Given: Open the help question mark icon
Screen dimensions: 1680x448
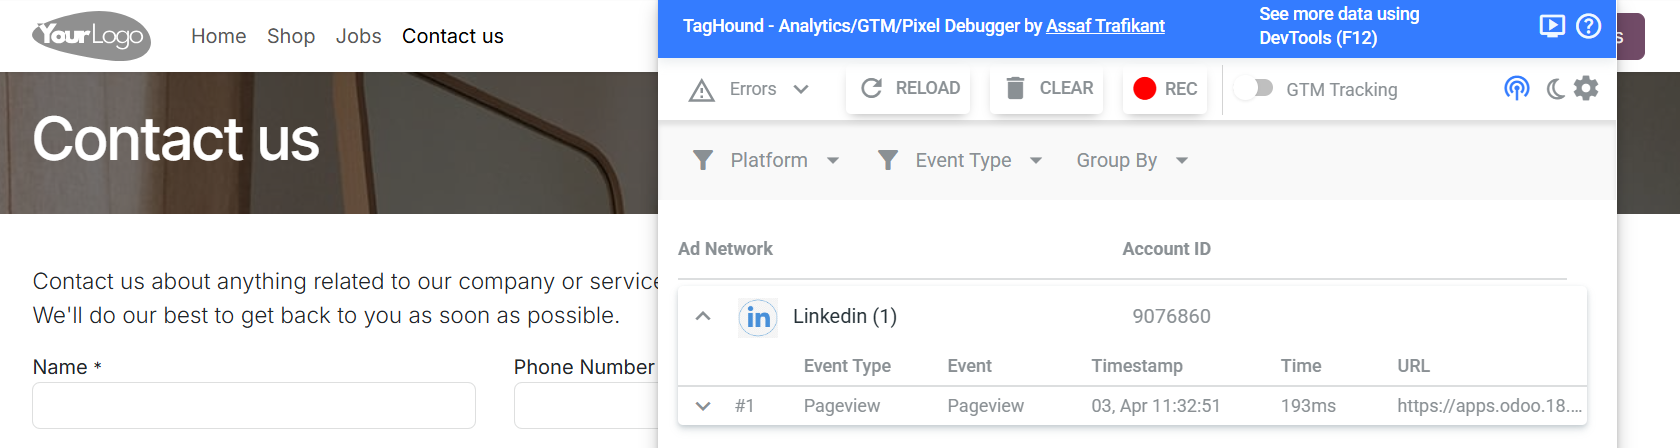Looking at the screenshot, I should pos(1588,26).
